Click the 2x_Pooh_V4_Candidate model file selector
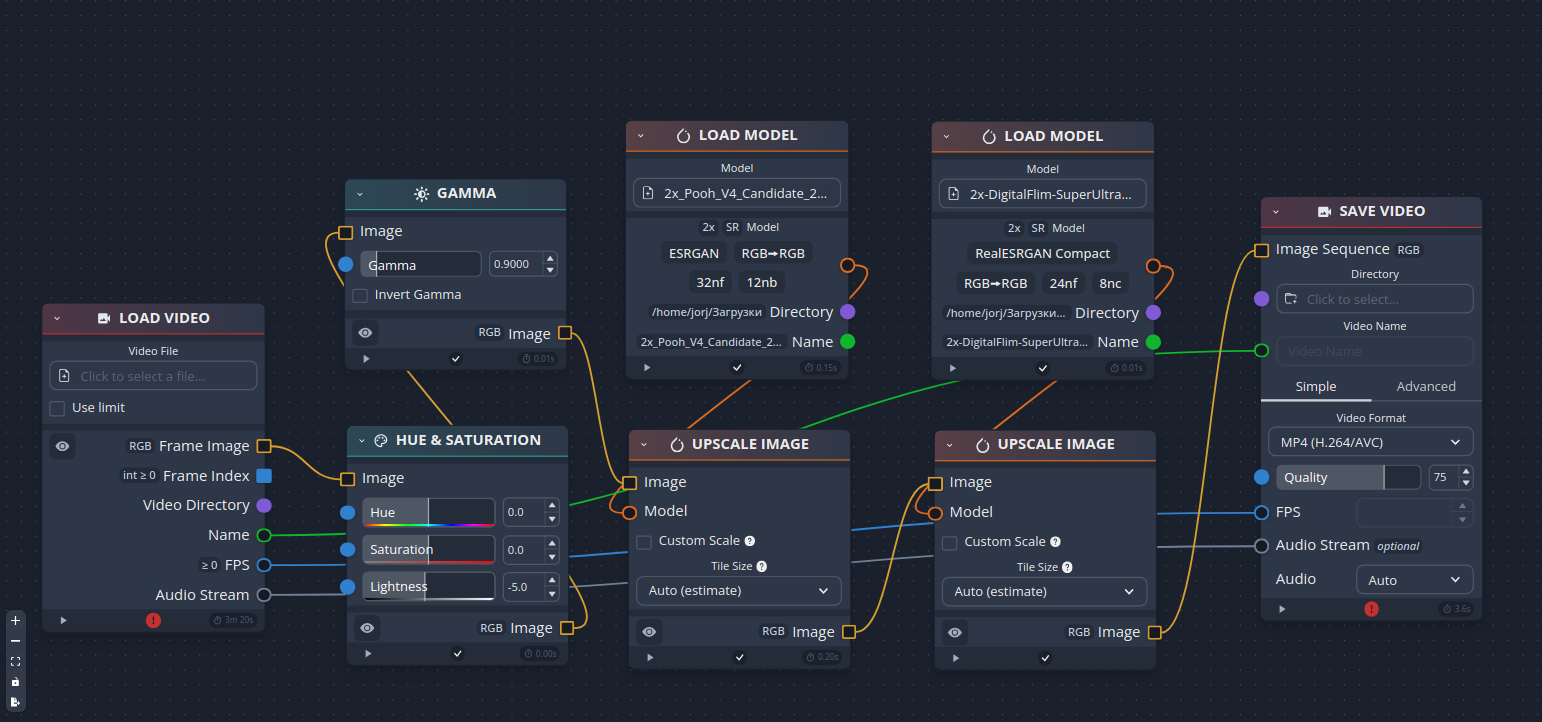1542x722 pixels. [737, 193]
